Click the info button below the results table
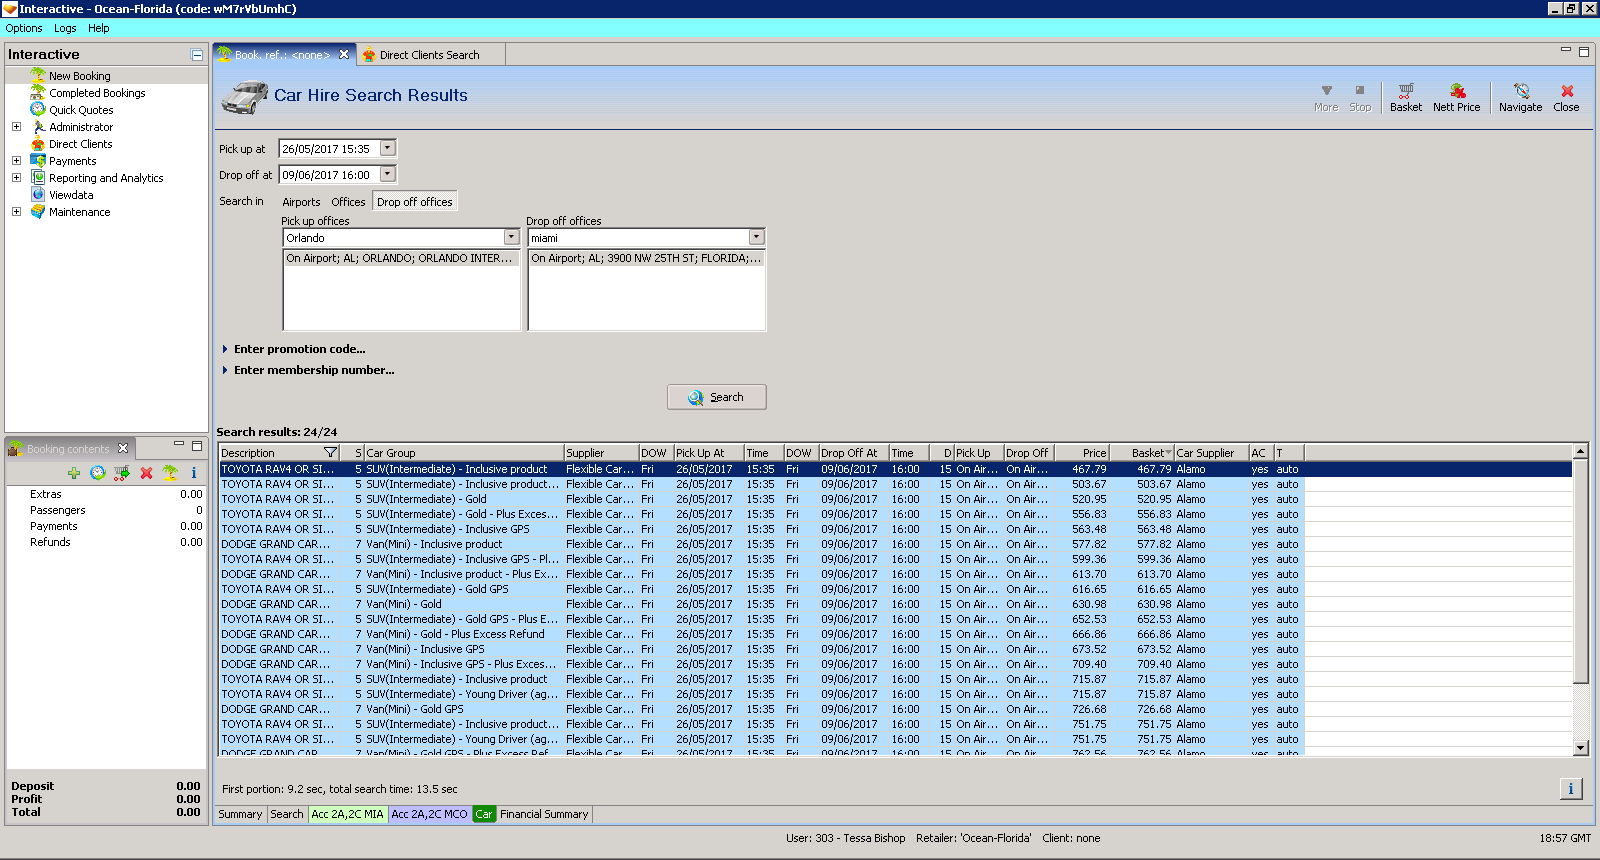The width and height of the screenshot is (1600, 860). pos(1570,789)
